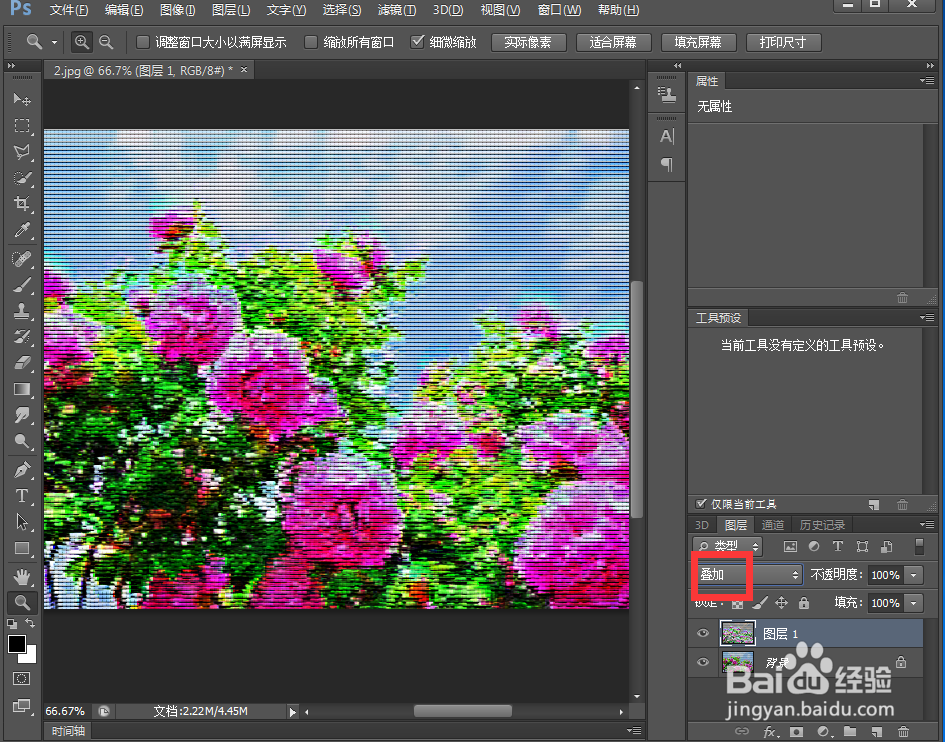Screen dimensions: 945x742
Task: Select the Smudge tool
Action: (x=22, y=415)
